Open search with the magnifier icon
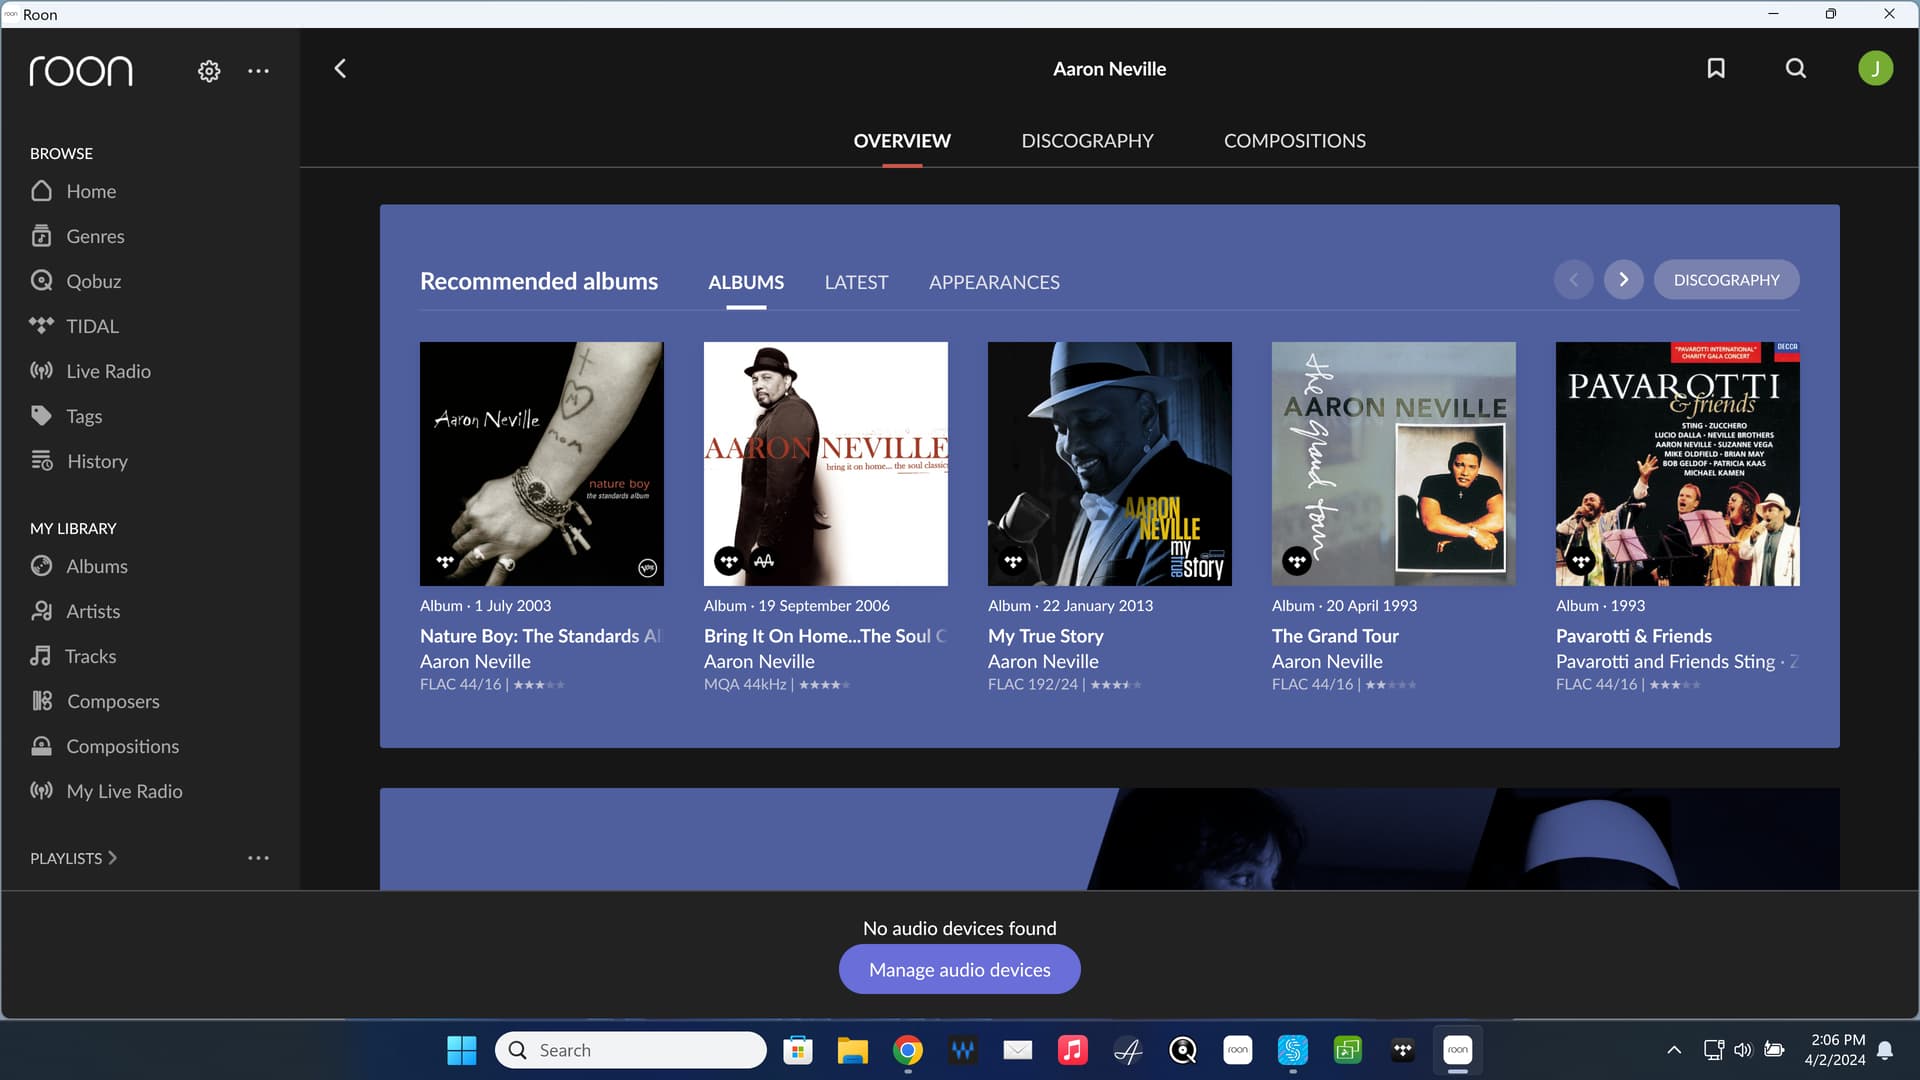 click(1796, 68)
